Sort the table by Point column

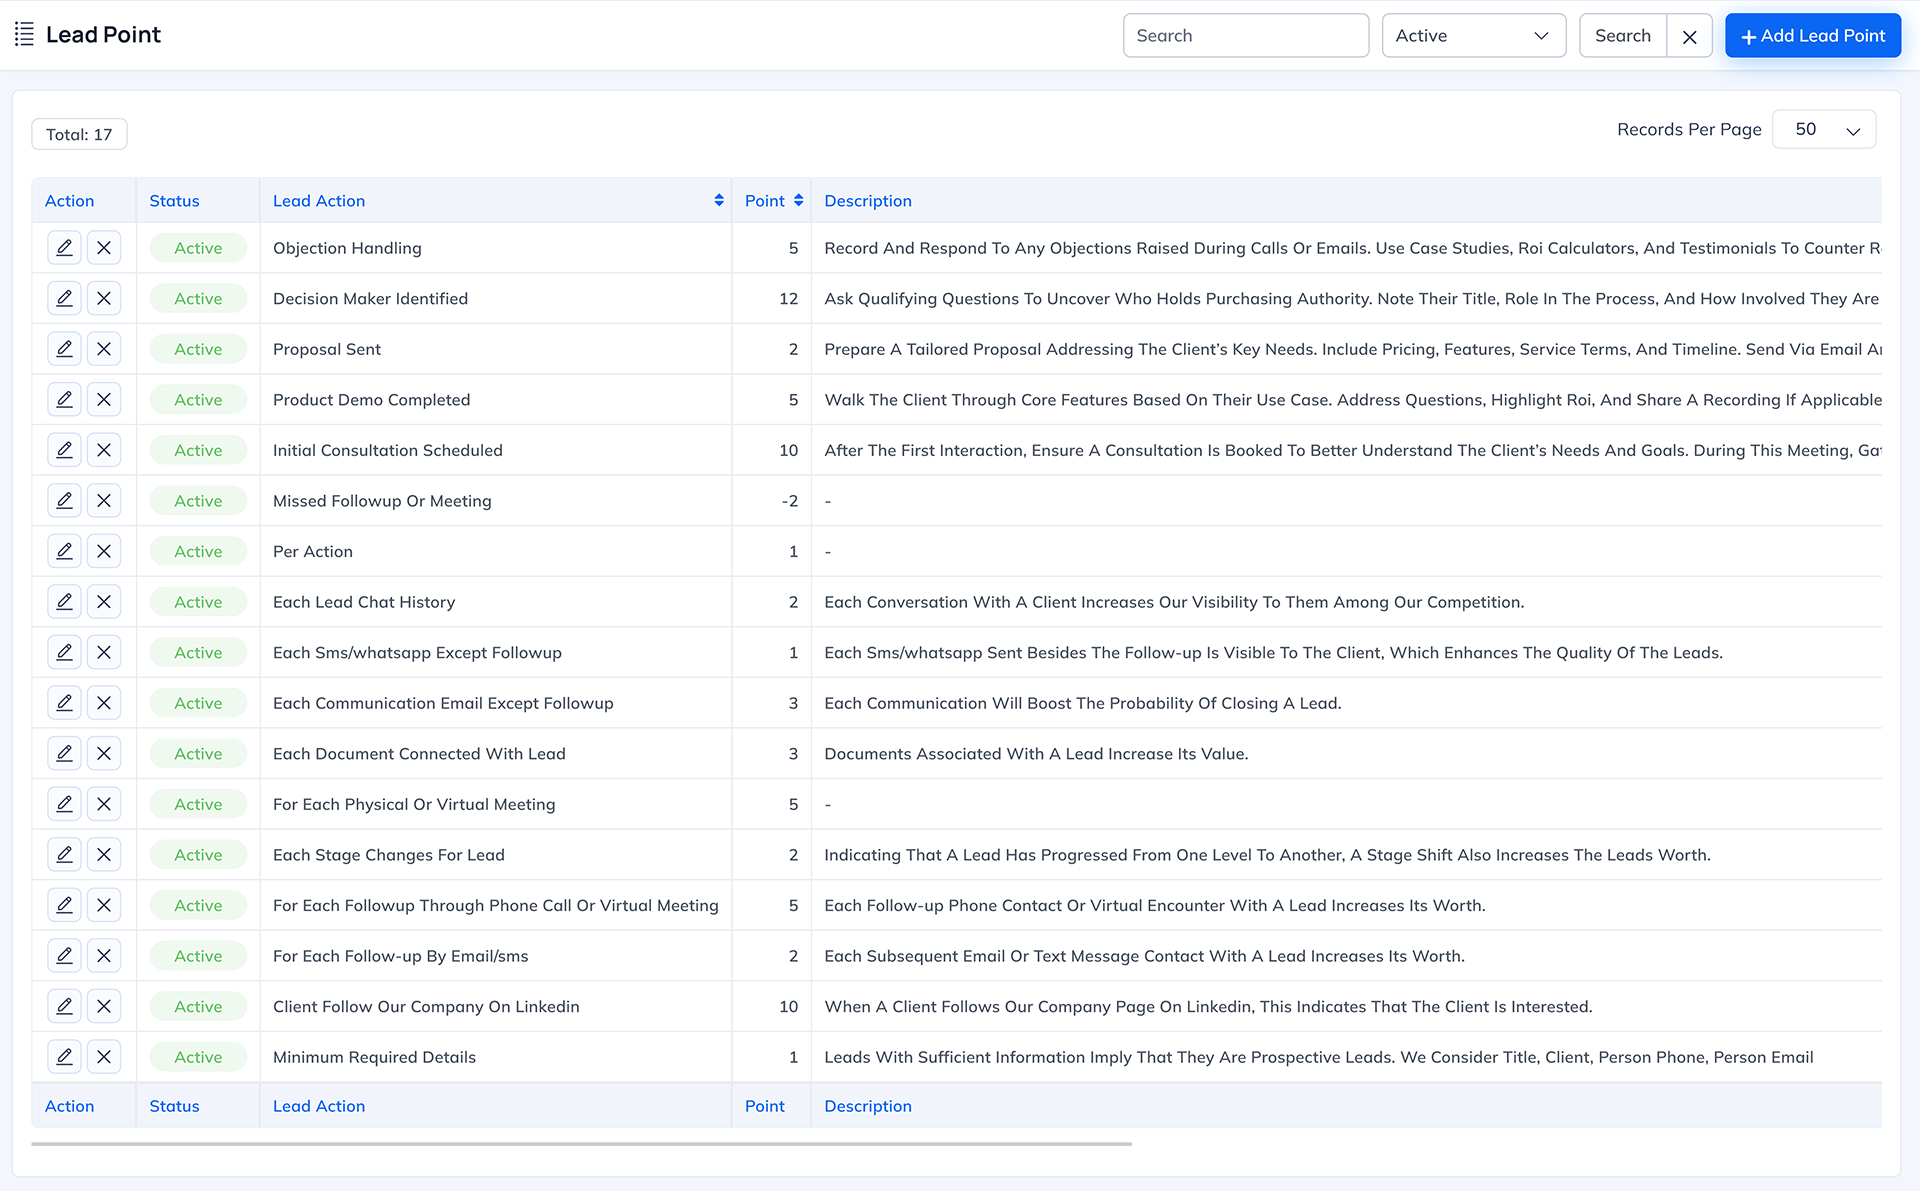798,201
